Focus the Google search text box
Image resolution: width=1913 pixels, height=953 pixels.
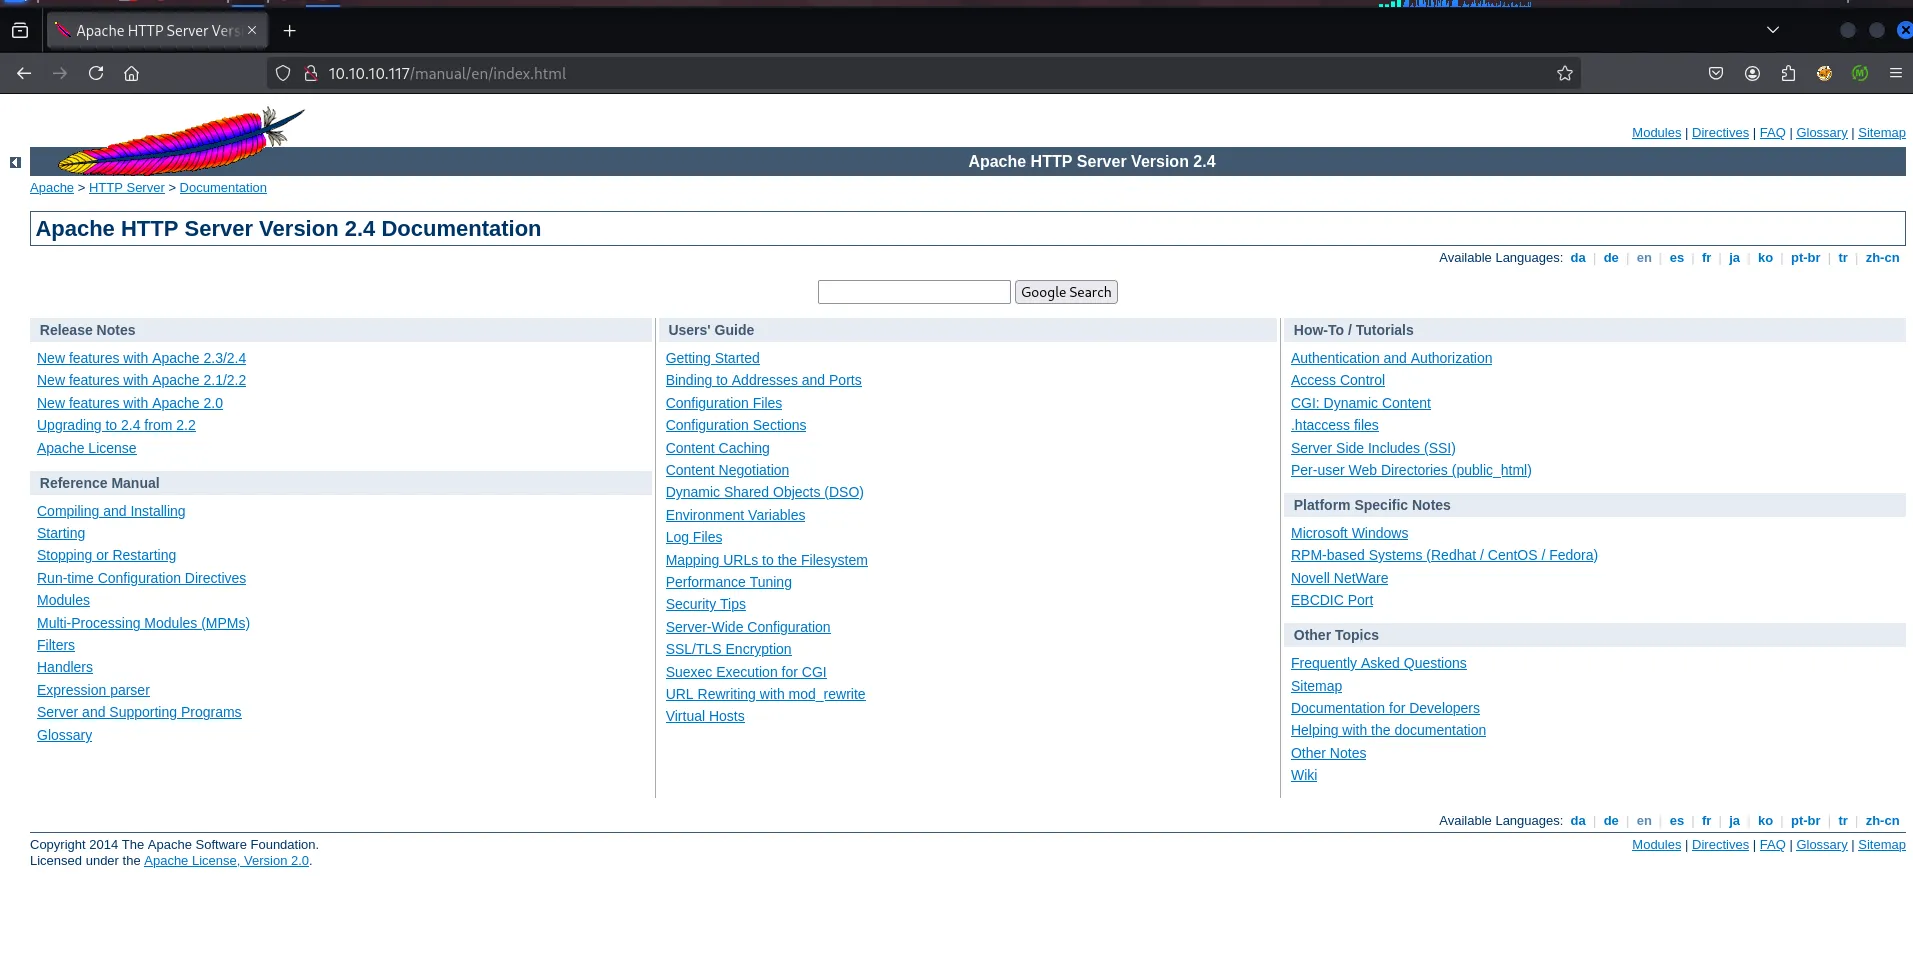pos(914,292)
